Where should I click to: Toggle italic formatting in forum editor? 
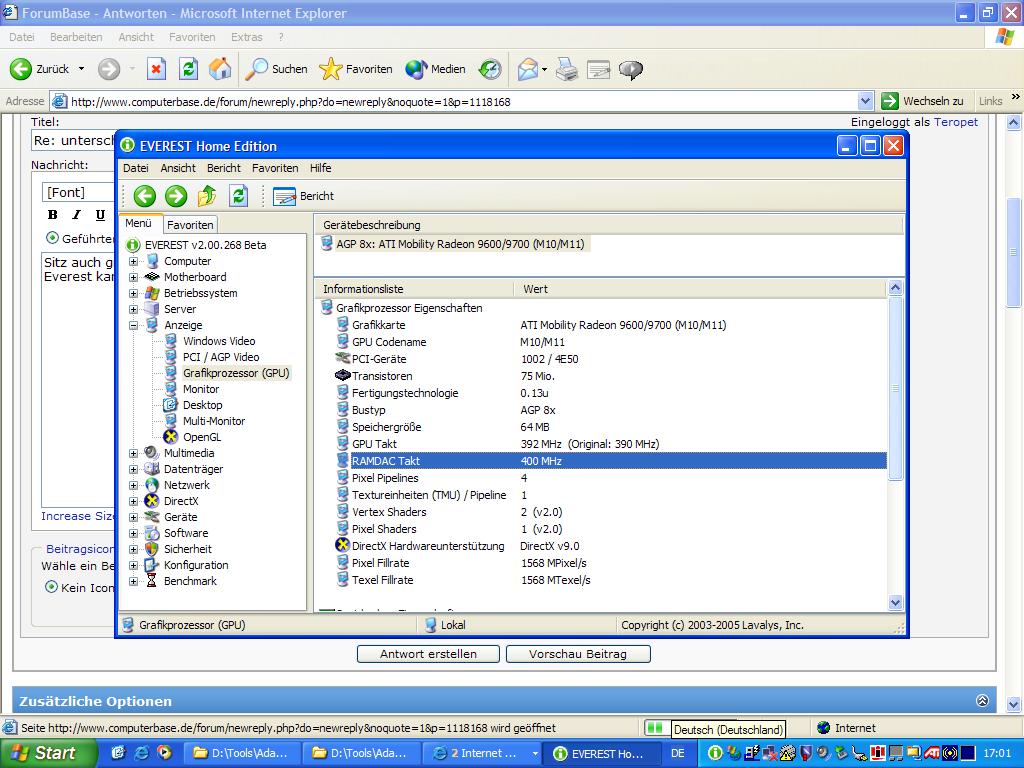point(77,215)
